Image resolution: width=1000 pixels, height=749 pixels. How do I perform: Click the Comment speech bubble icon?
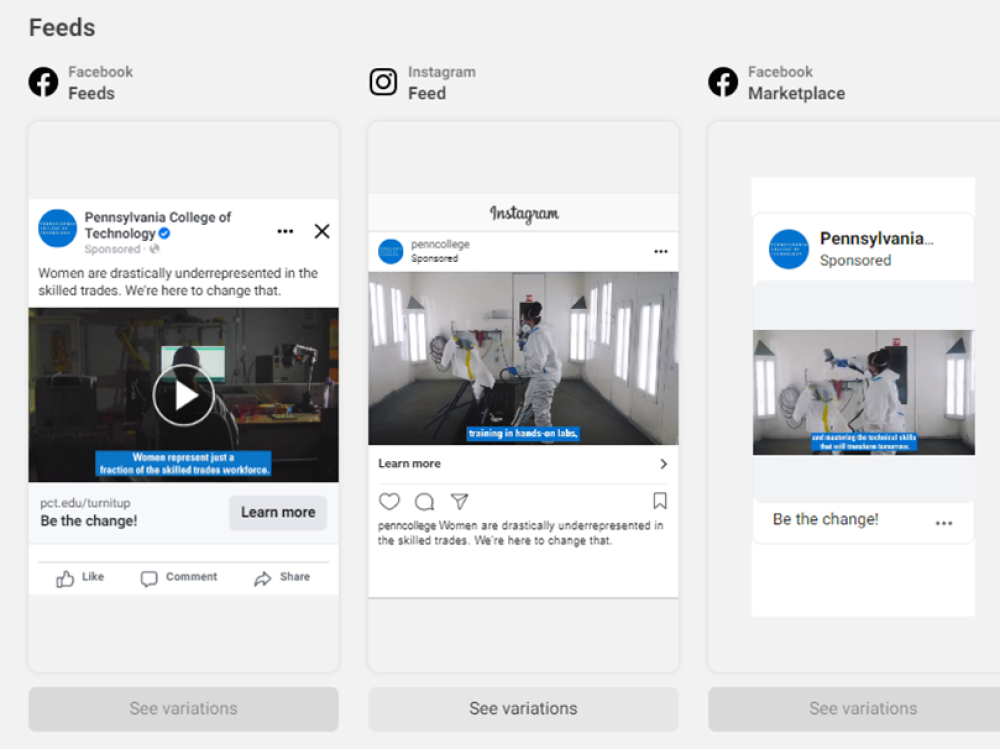[x=149, y=578]
